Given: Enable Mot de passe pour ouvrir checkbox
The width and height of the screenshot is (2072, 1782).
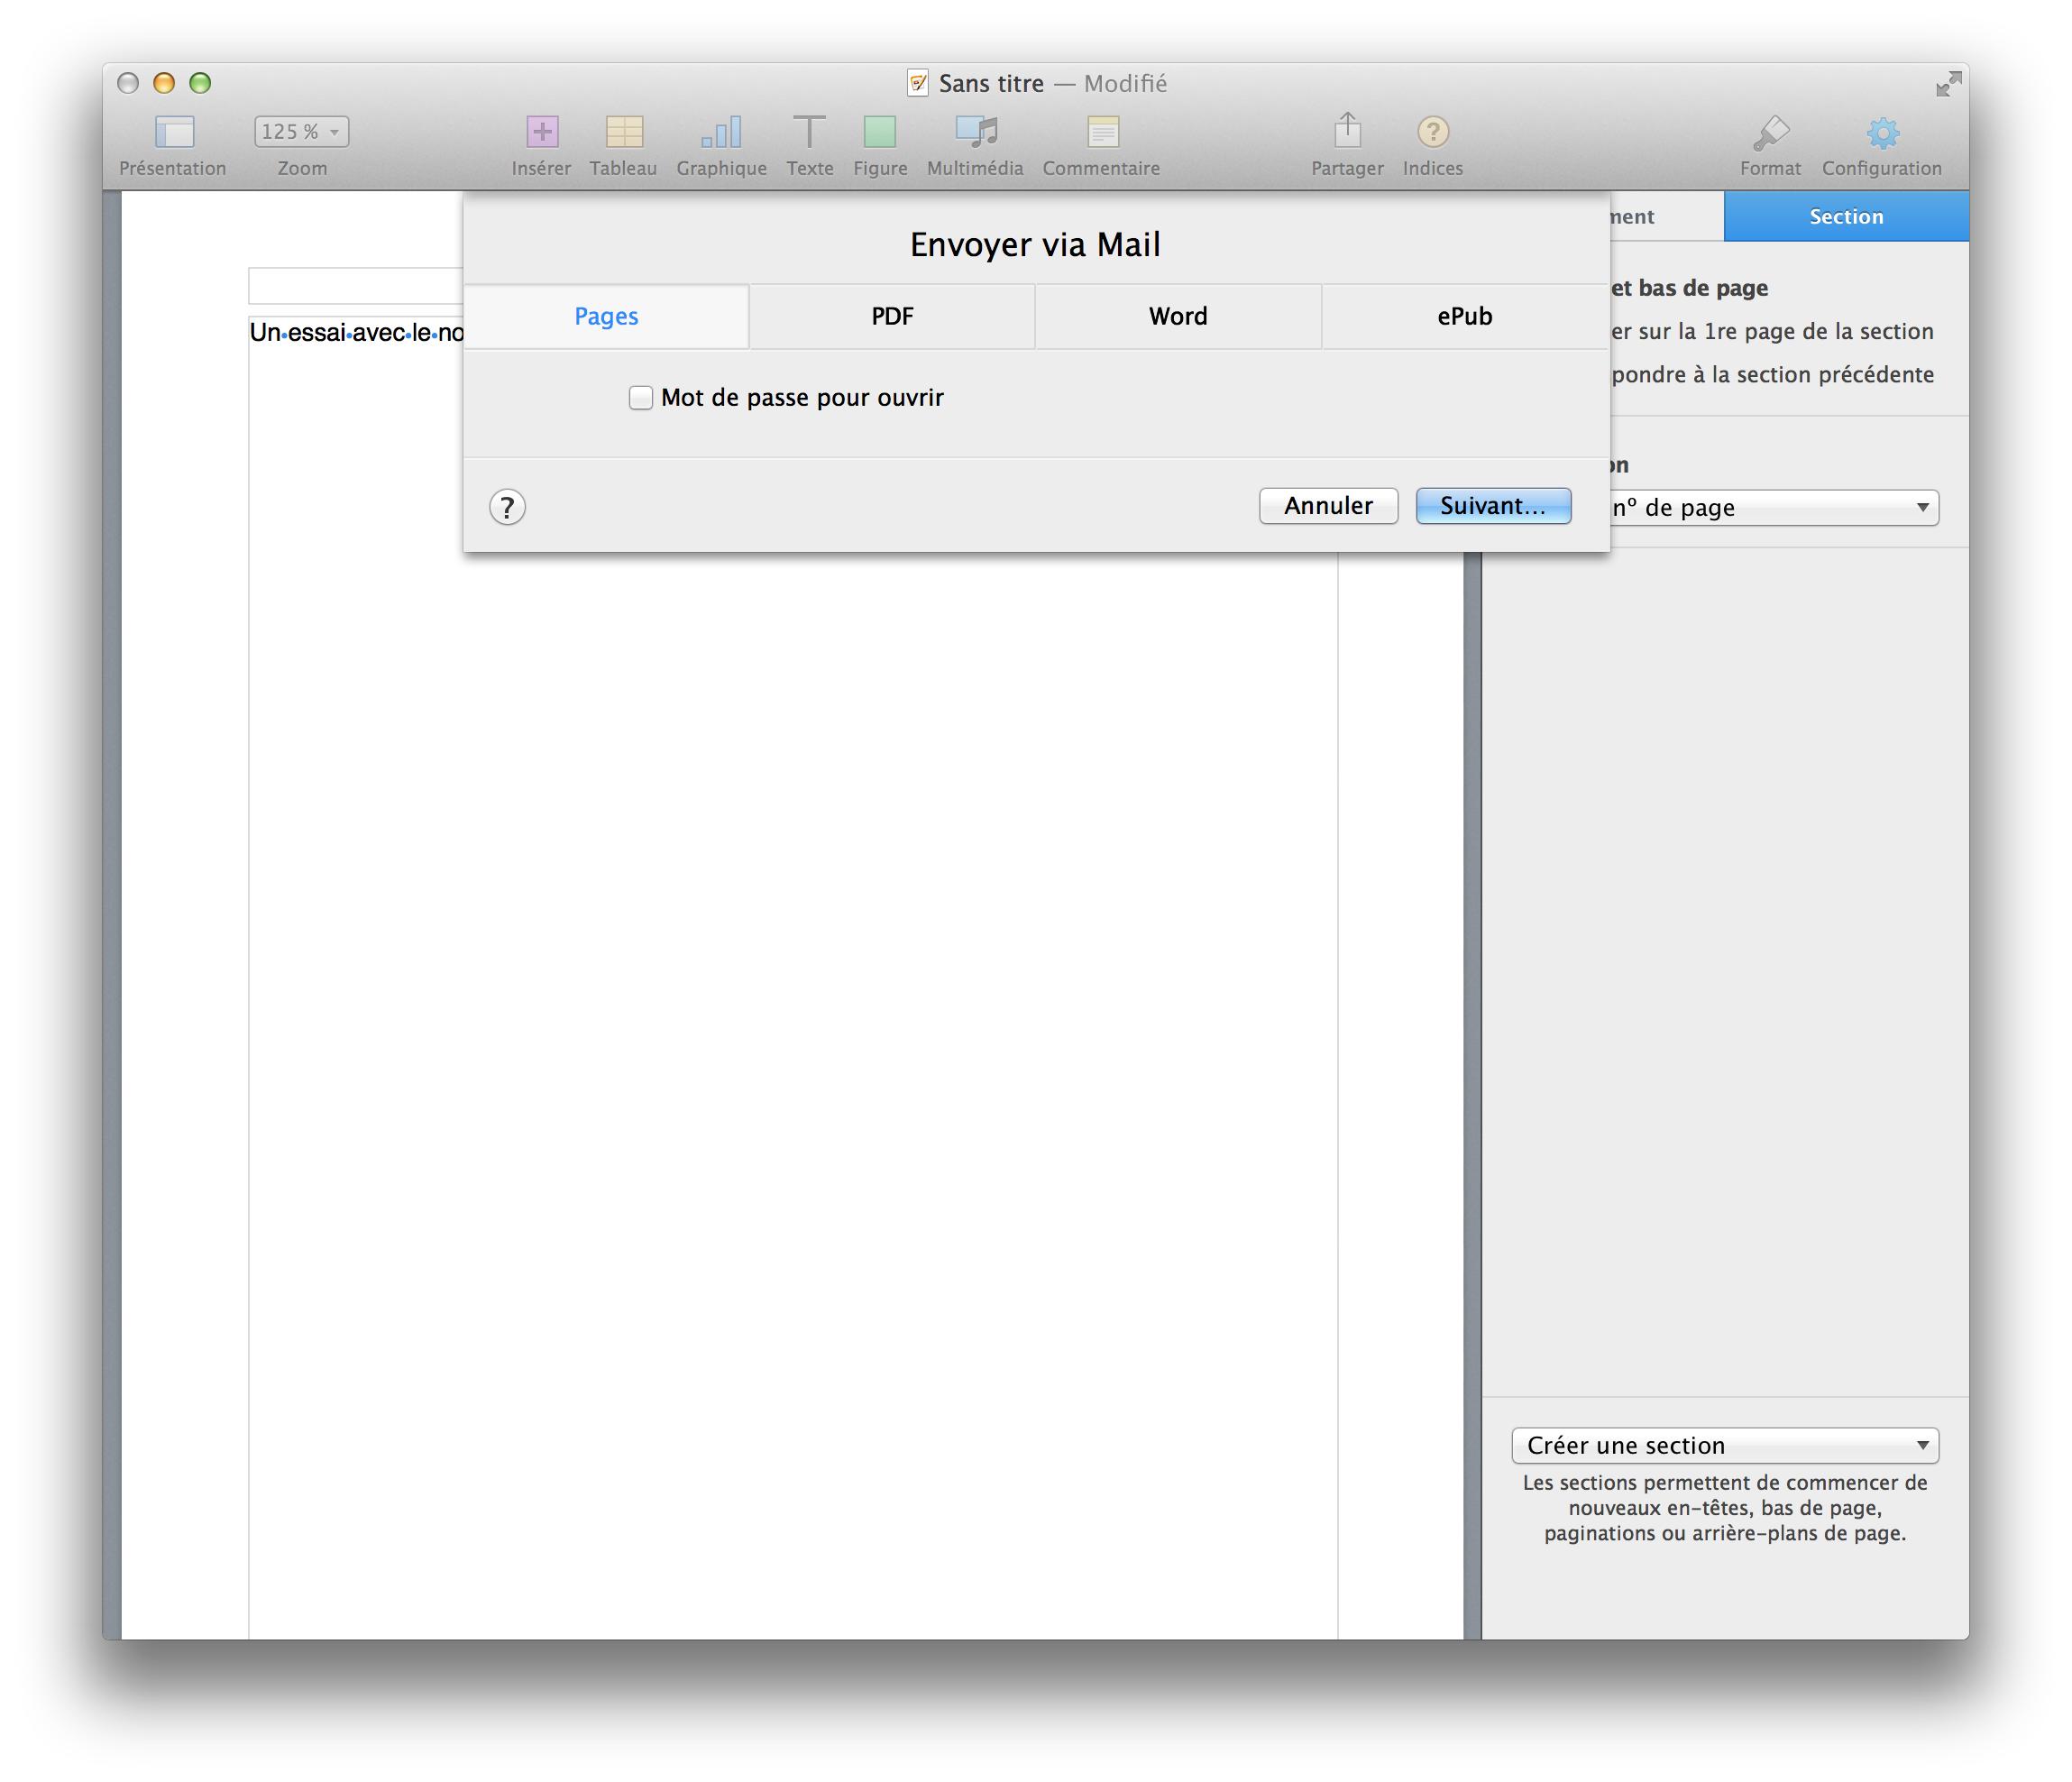Looking at the screenshot, I should pyautogui.click(x=641, y=398).
